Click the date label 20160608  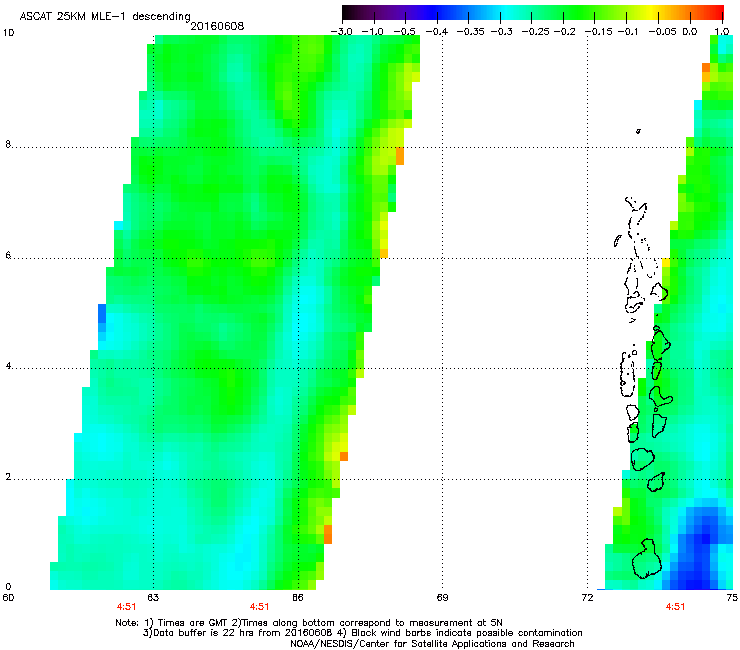tap(217, 26)
